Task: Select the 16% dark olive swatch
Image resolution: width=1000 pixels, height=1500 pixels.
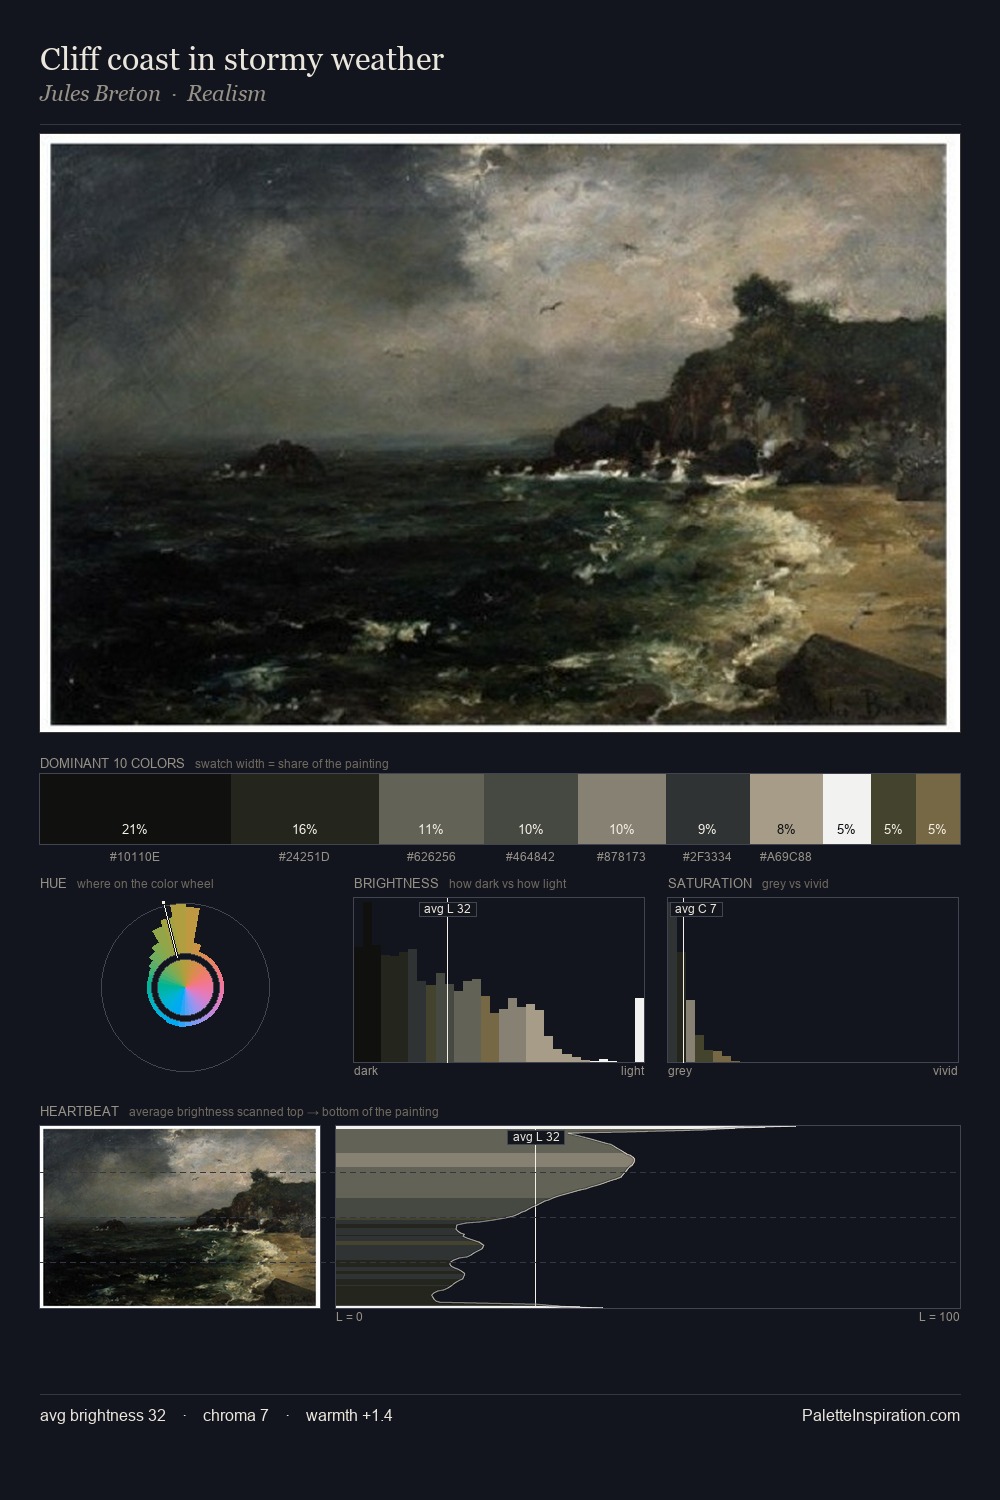Action: [305, 809]
